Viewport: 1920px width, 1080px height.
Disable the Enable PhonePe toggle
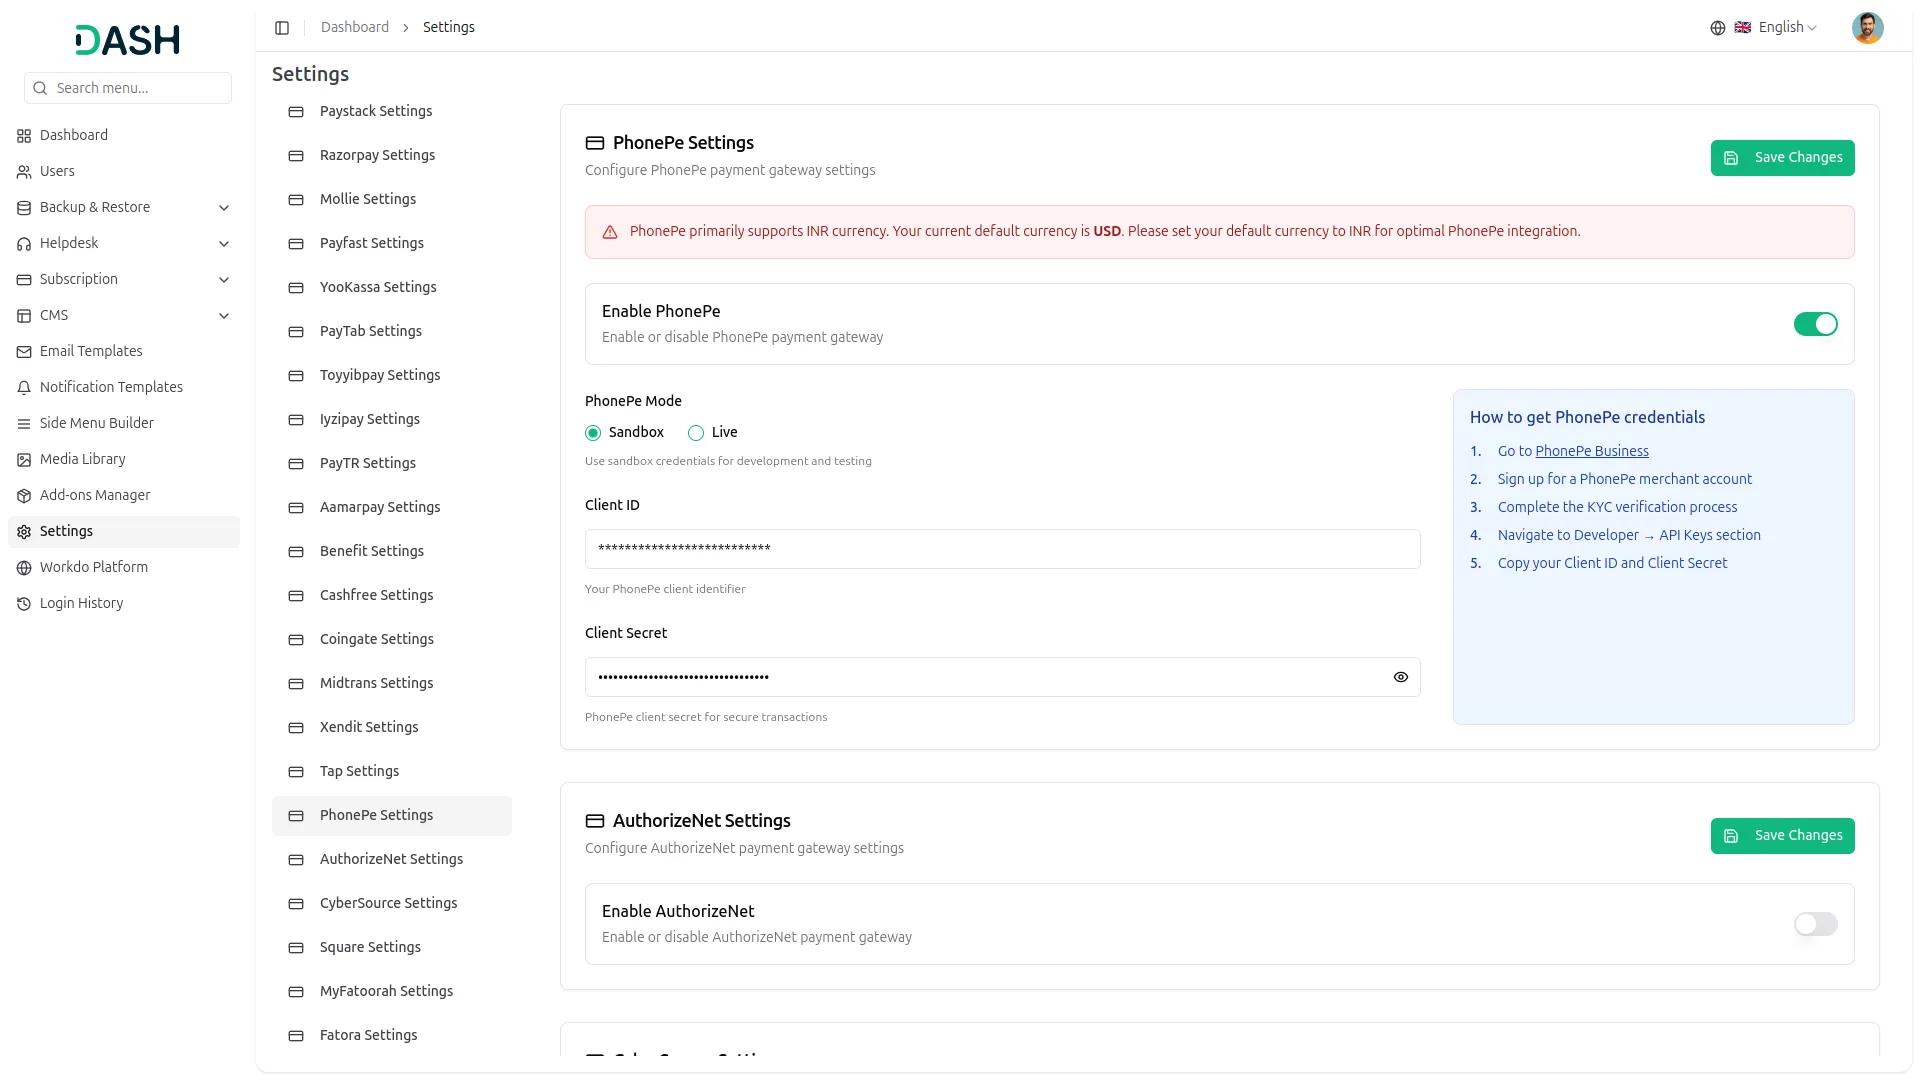click(1816, 324)
